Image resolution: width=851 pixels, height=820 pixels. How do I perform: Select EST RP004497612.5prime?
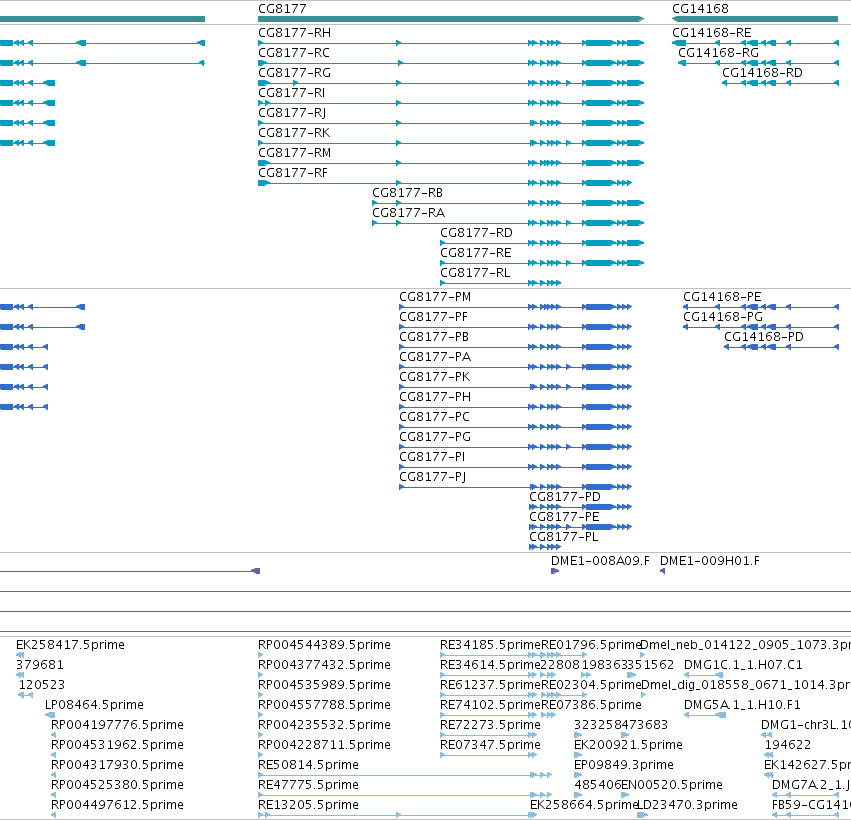(117, 805)
